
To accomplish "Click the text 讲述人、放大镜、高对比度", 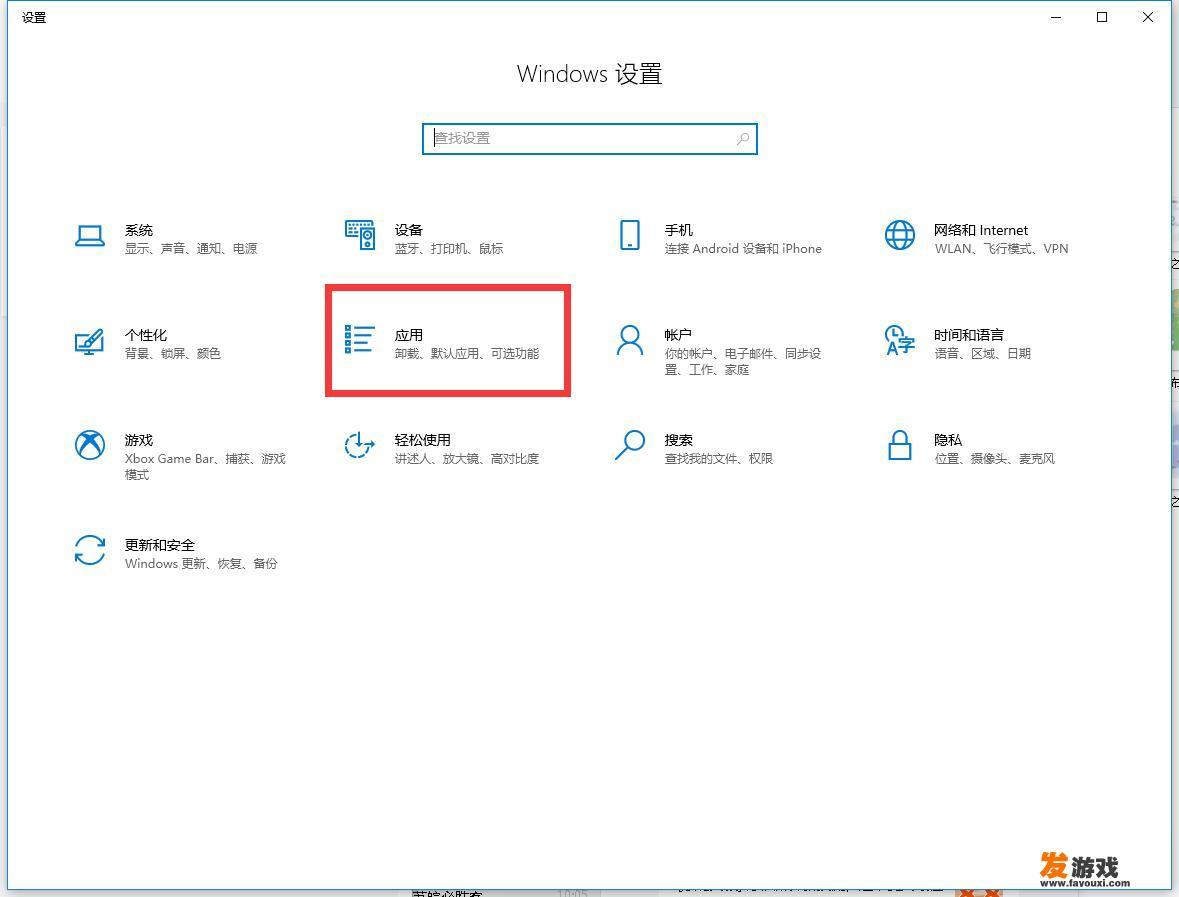I will point(467,459).
